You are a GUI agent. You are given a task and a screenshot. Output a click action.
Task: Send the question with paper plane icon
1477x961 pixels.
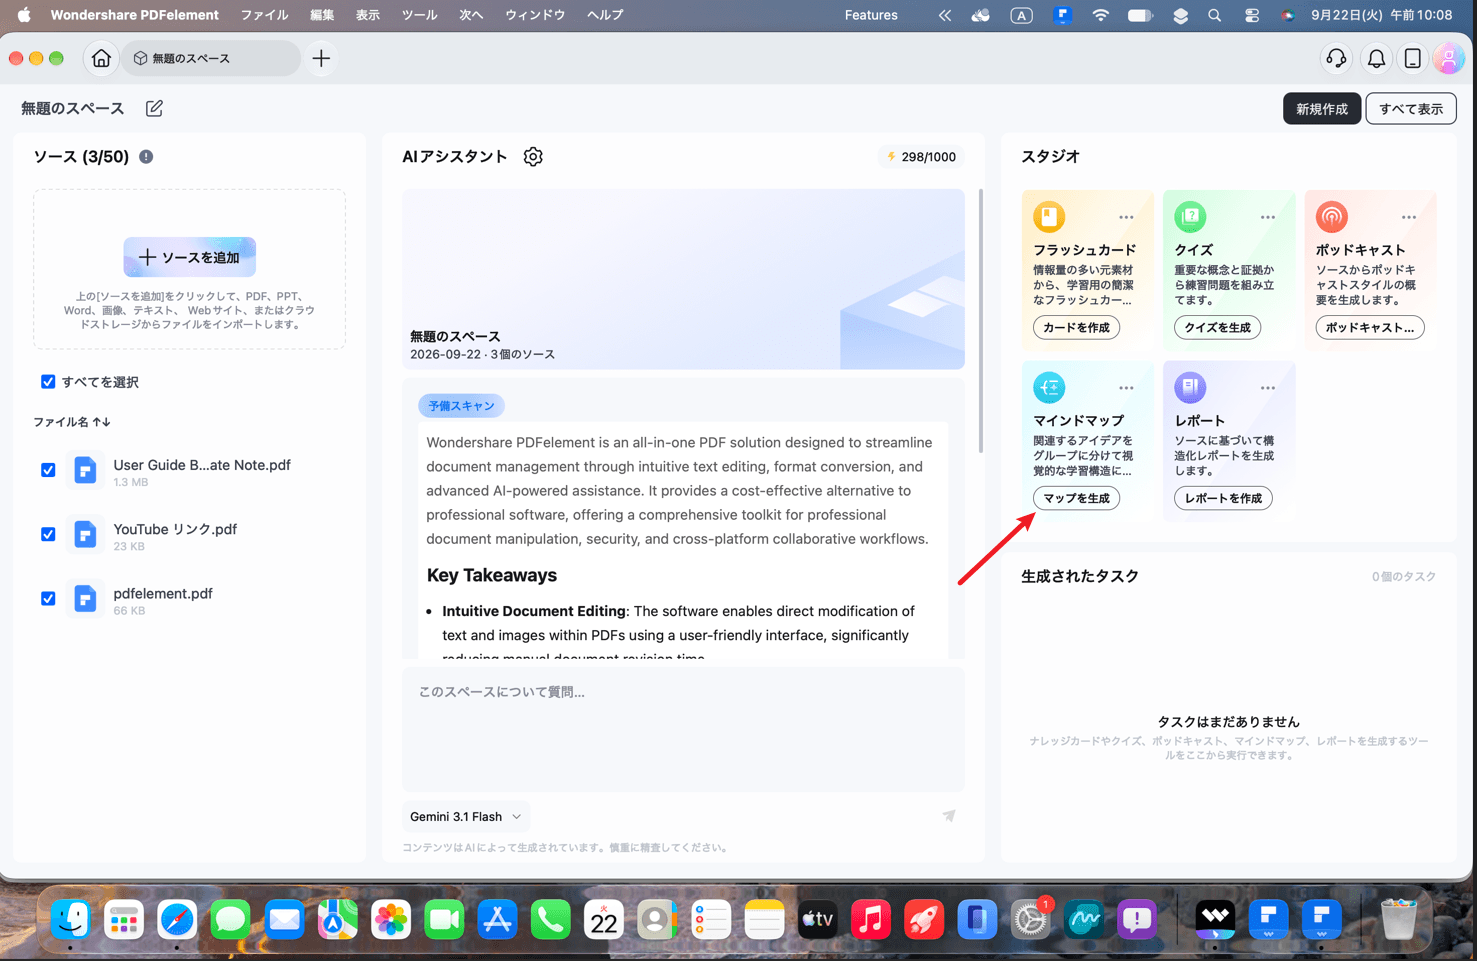tap(949, 816)
